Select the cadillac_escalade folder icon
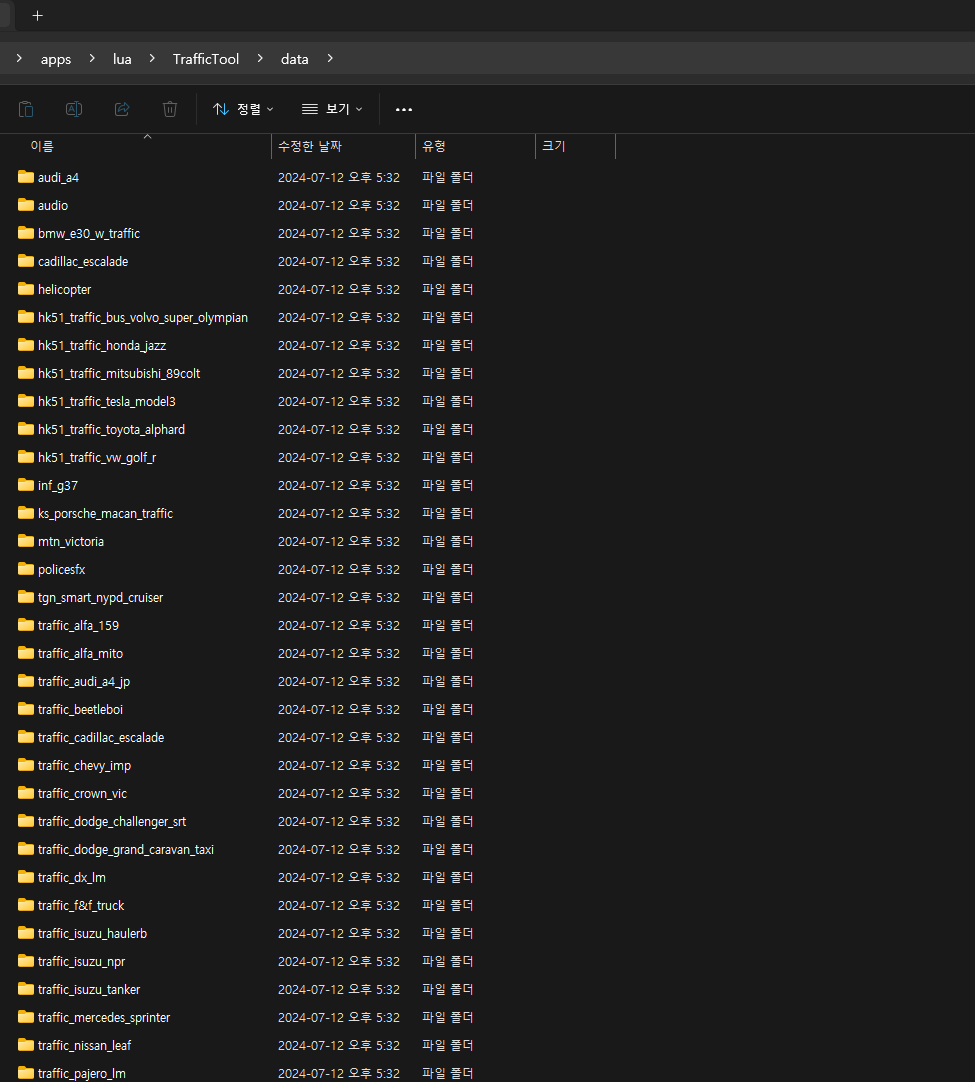Viewport: 975px width, 1082px height. pyautogui.click(x=26, y=261)
